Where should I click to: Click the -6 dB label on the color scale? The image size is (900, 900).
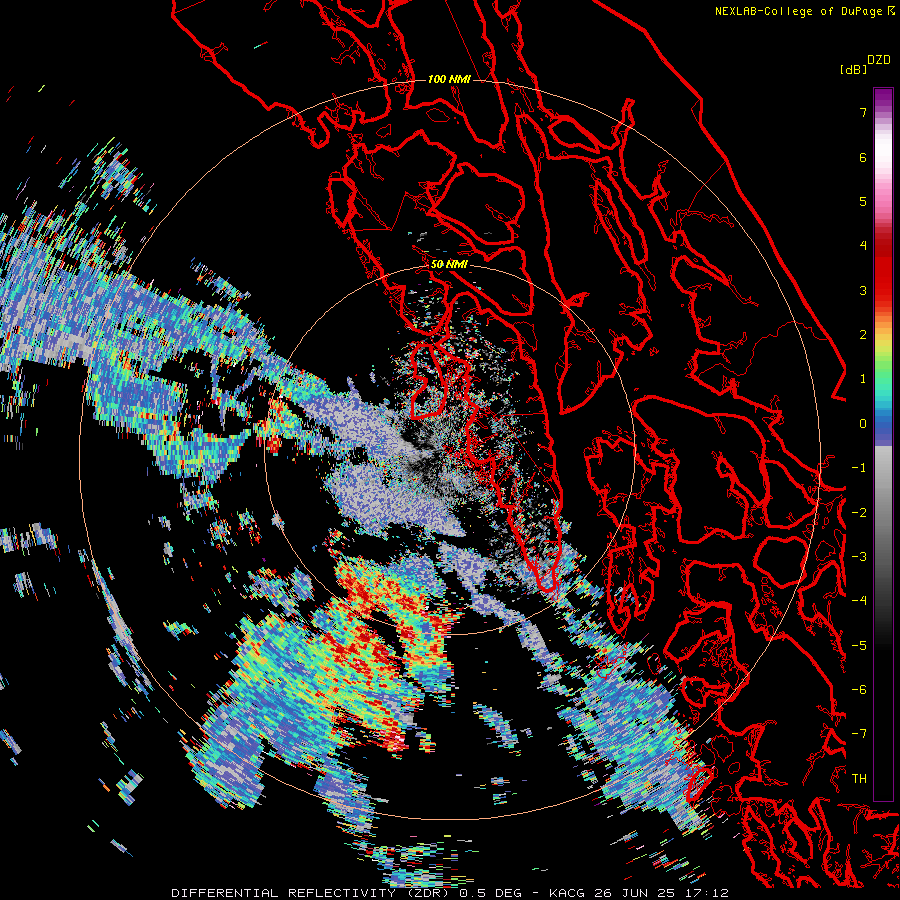[859, 690]
